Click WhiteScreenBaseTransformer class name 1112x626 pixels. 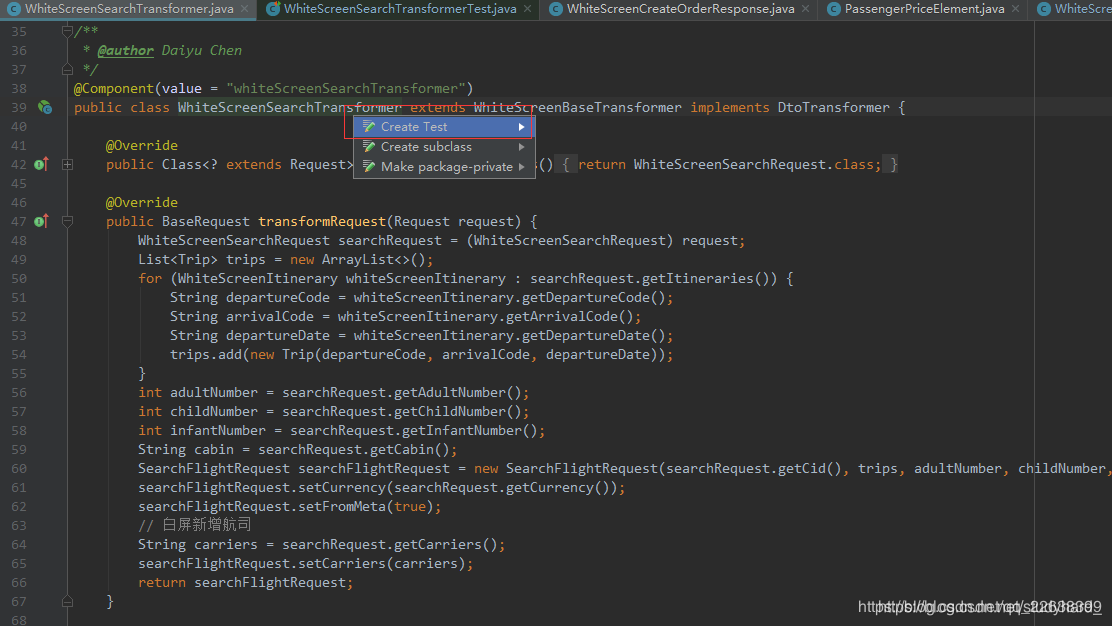tap(577, 107)
